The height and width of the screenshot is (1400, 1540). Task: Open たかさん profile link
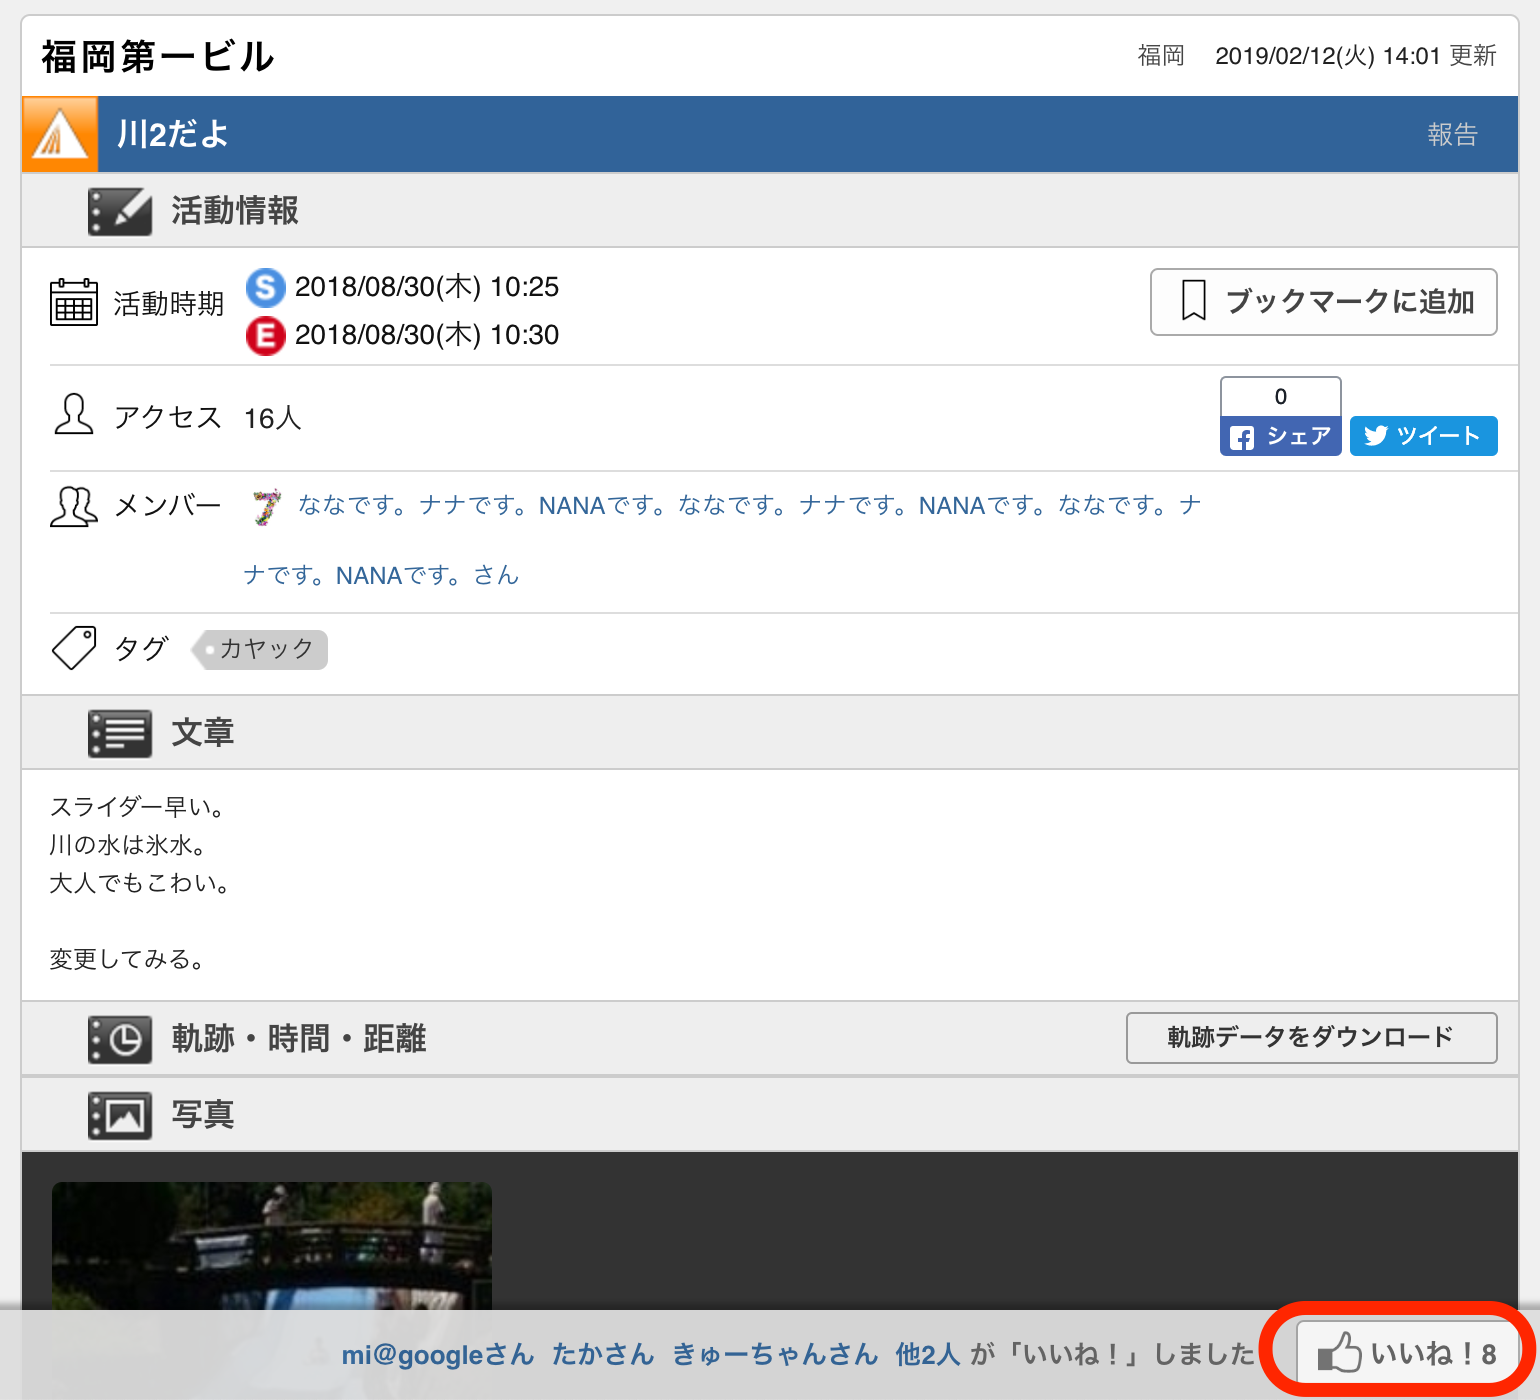coord(603,1355)
